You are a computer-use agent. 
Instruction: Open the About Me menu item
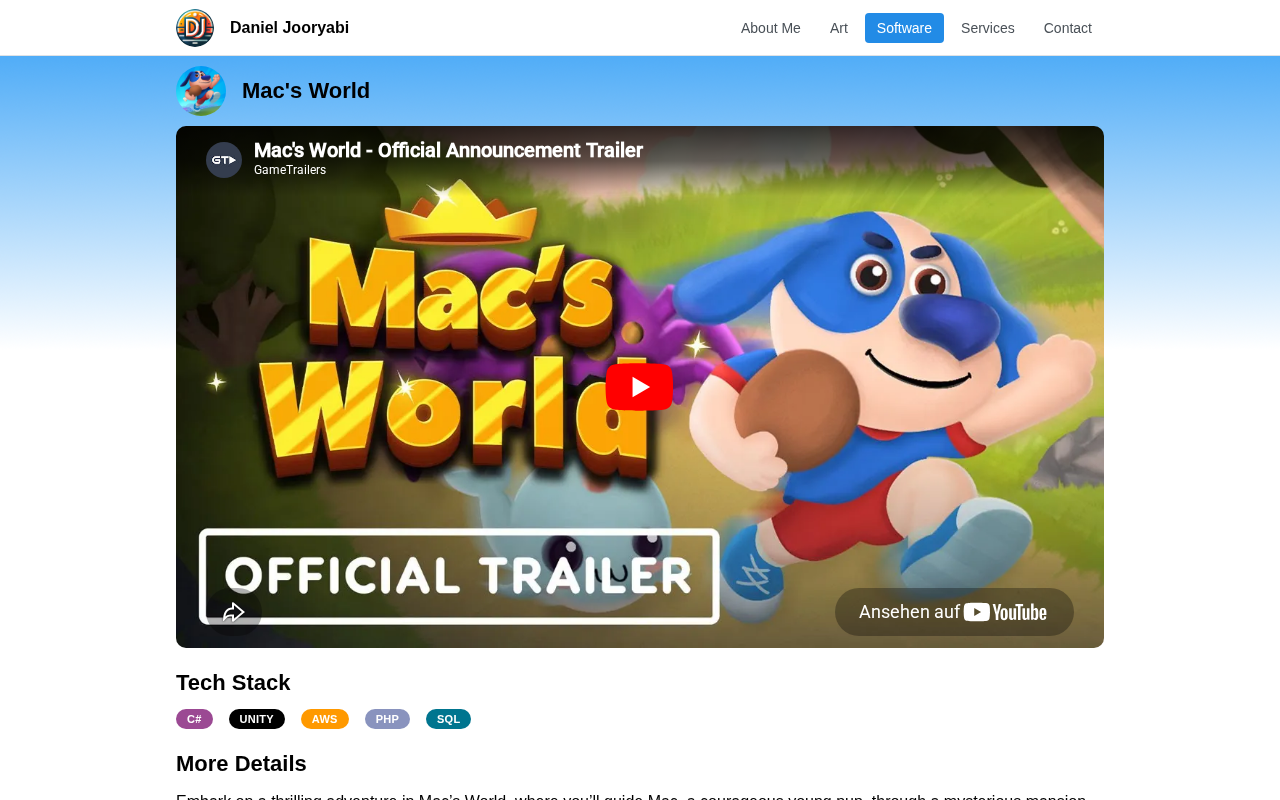[x=771, y=28]
